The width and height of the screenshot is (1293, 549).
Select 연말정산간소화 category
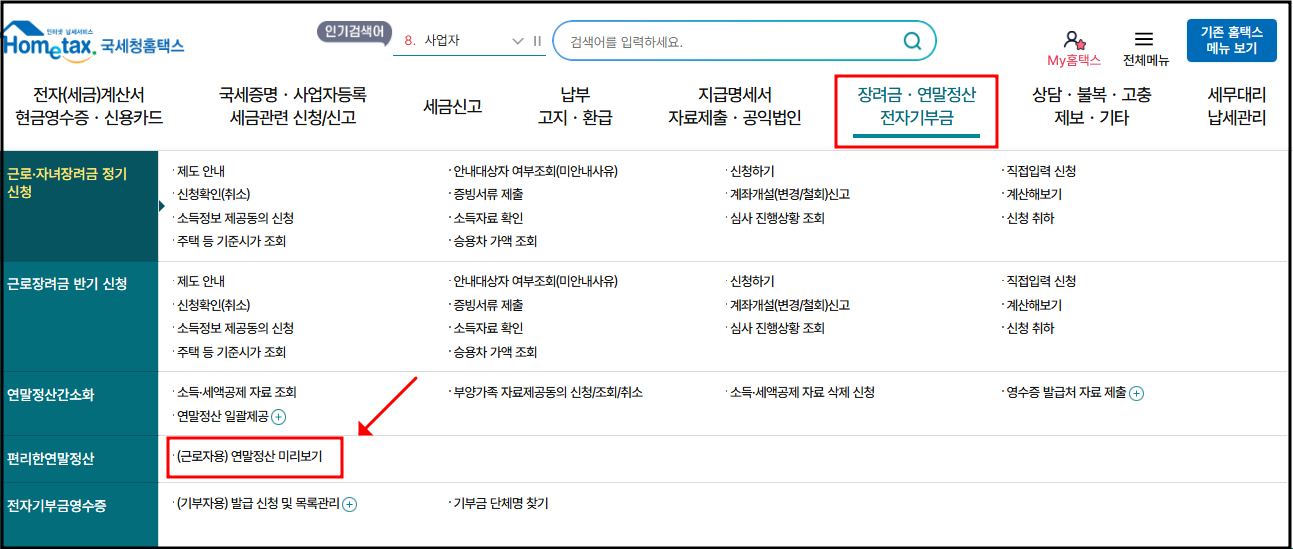79,403
